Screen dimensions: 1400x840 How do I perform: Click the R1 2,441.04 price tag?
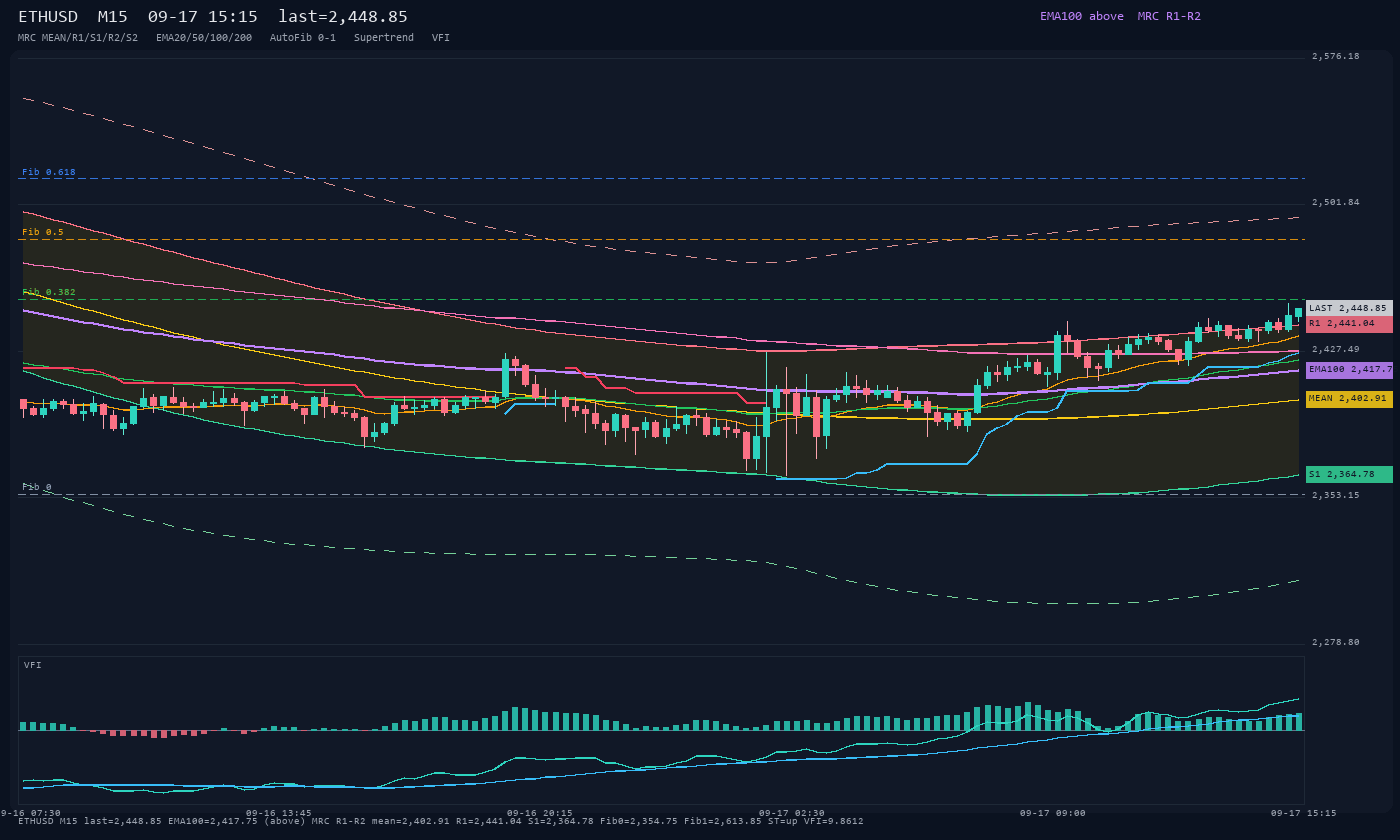tap(1349, 324)
